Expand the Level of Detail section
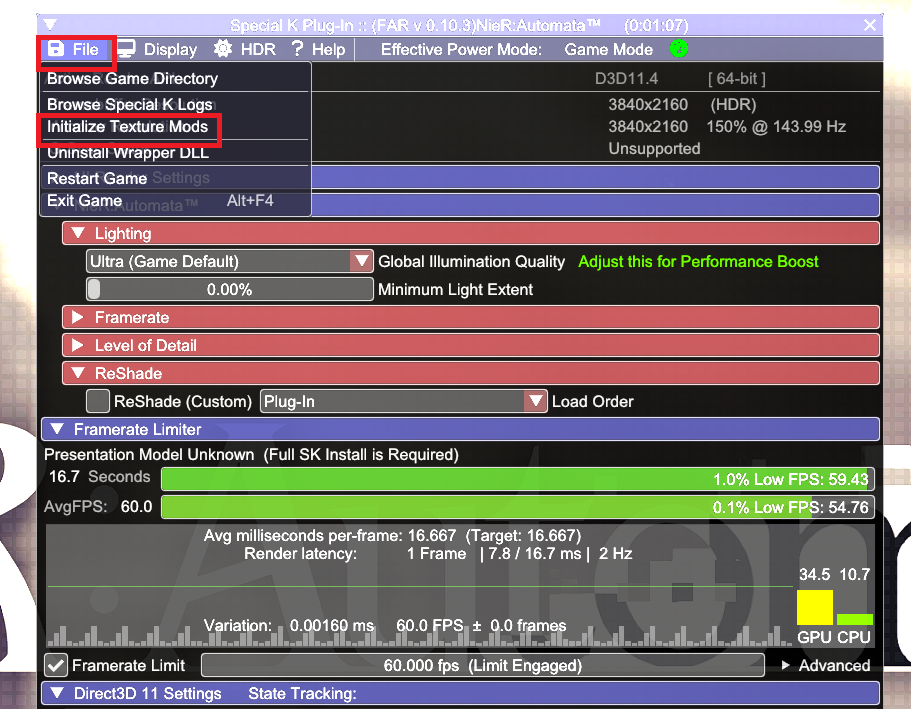 (x=471, y=346)
